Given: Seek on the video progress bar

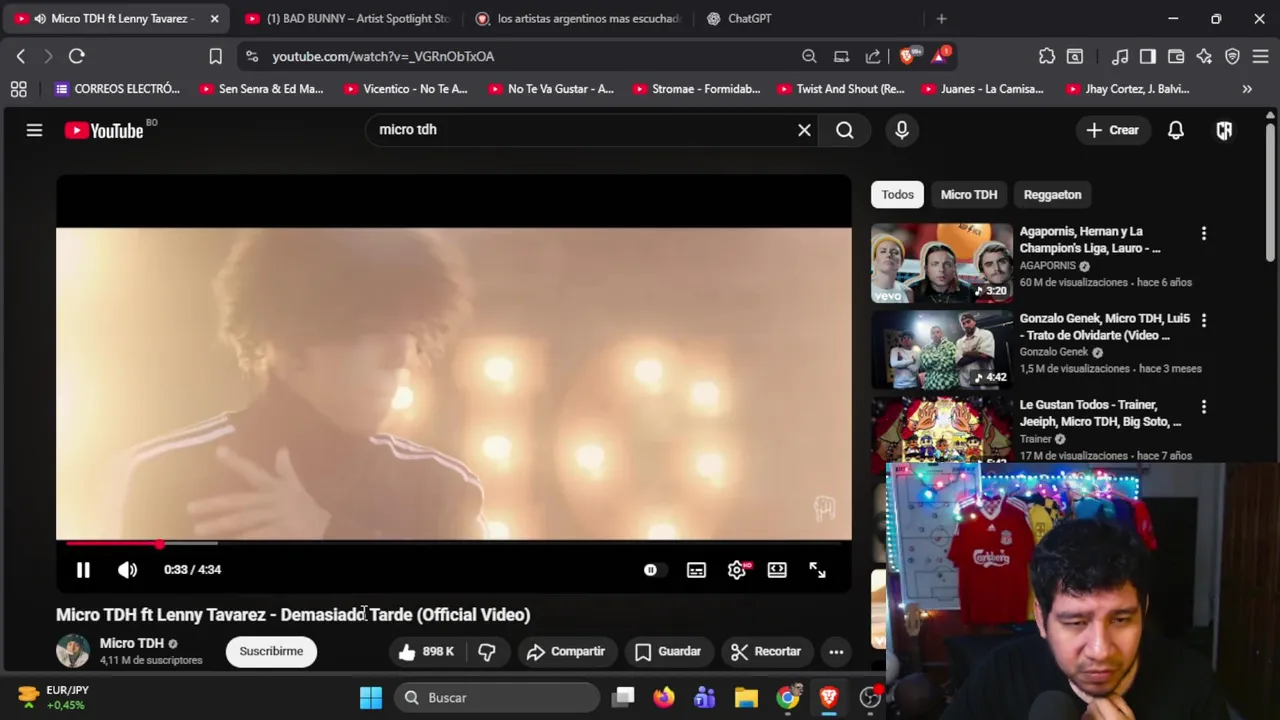Looking at the screenshot, I should (454, 543).
